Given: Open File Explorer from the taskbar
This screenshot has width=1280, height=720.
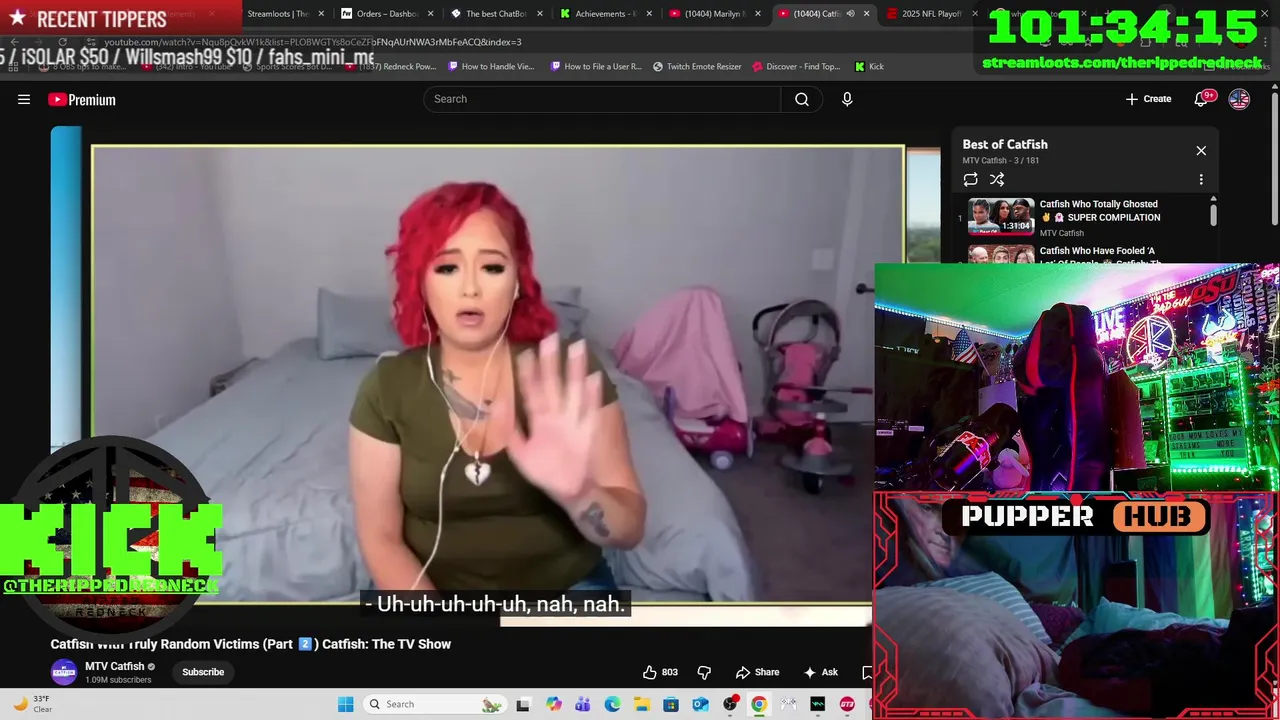Looking at the screenshot, I should (641, 704).
